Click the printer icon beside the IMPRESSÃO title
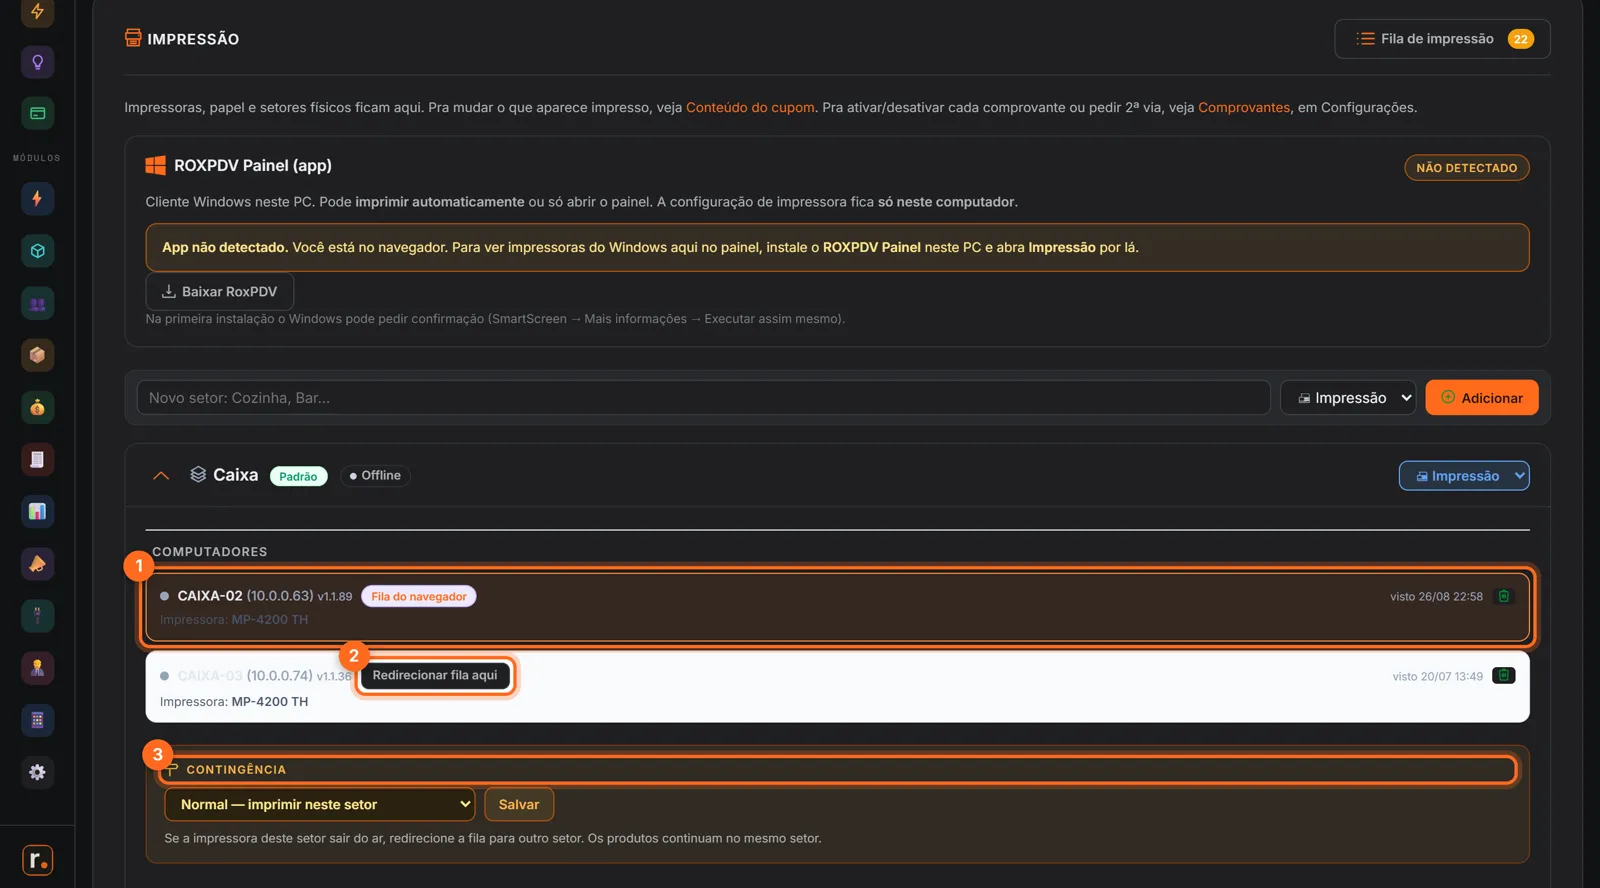 [x=133, y=38]
